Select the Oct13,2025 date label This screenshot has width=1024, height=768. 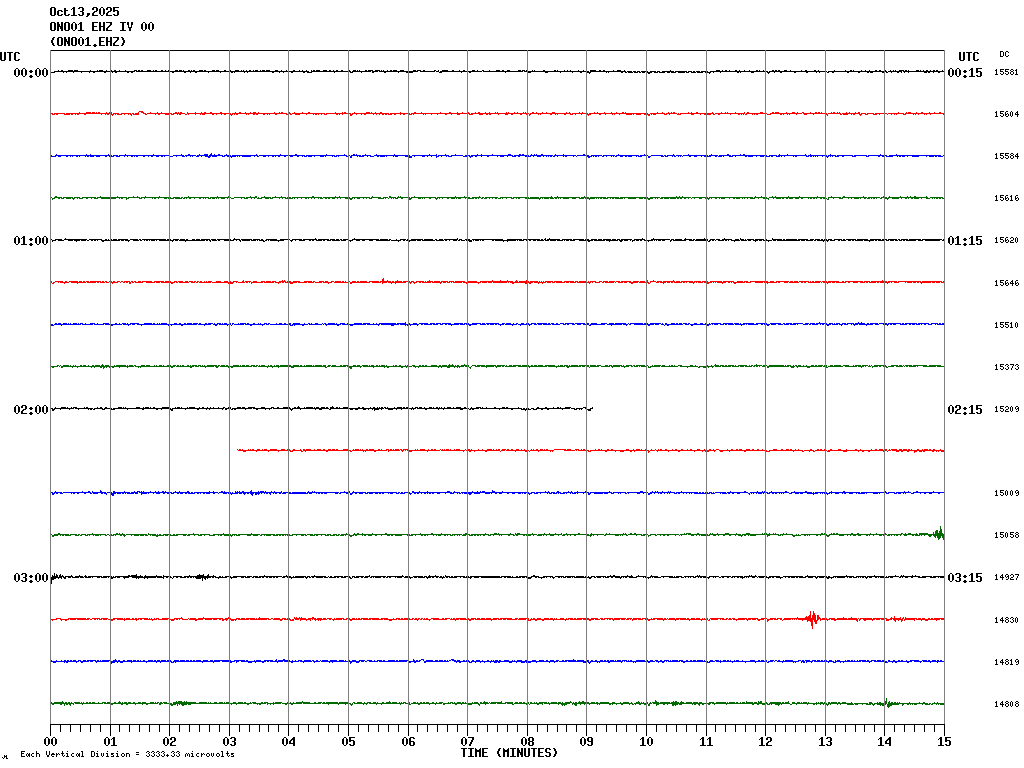84,12
